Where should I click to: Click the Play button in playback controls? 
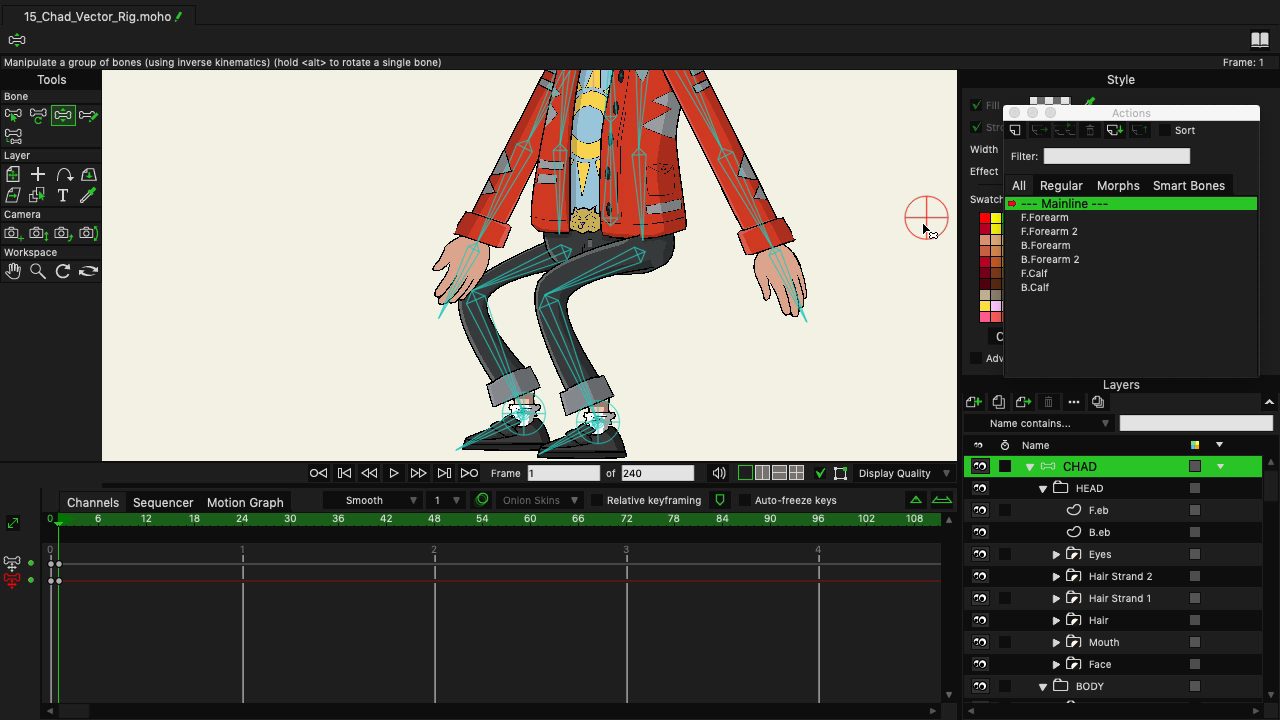point(394,473)
